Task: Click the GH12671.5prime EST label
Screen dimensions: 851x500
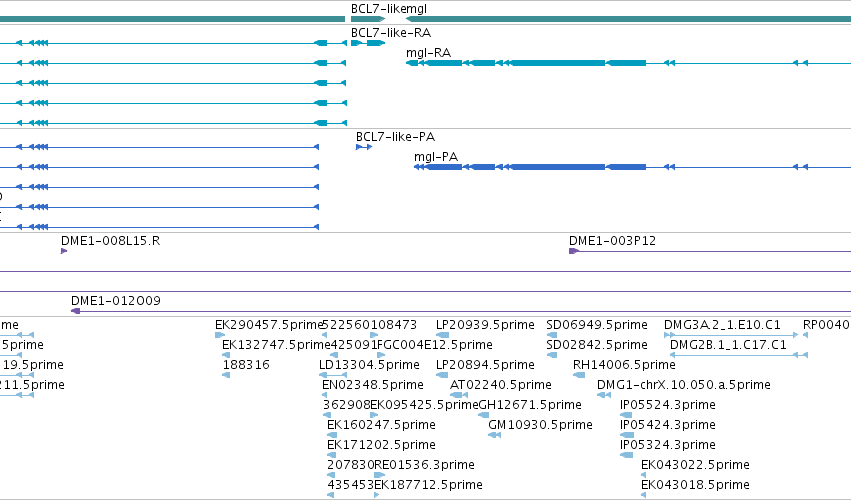Action: click(530, 405)
